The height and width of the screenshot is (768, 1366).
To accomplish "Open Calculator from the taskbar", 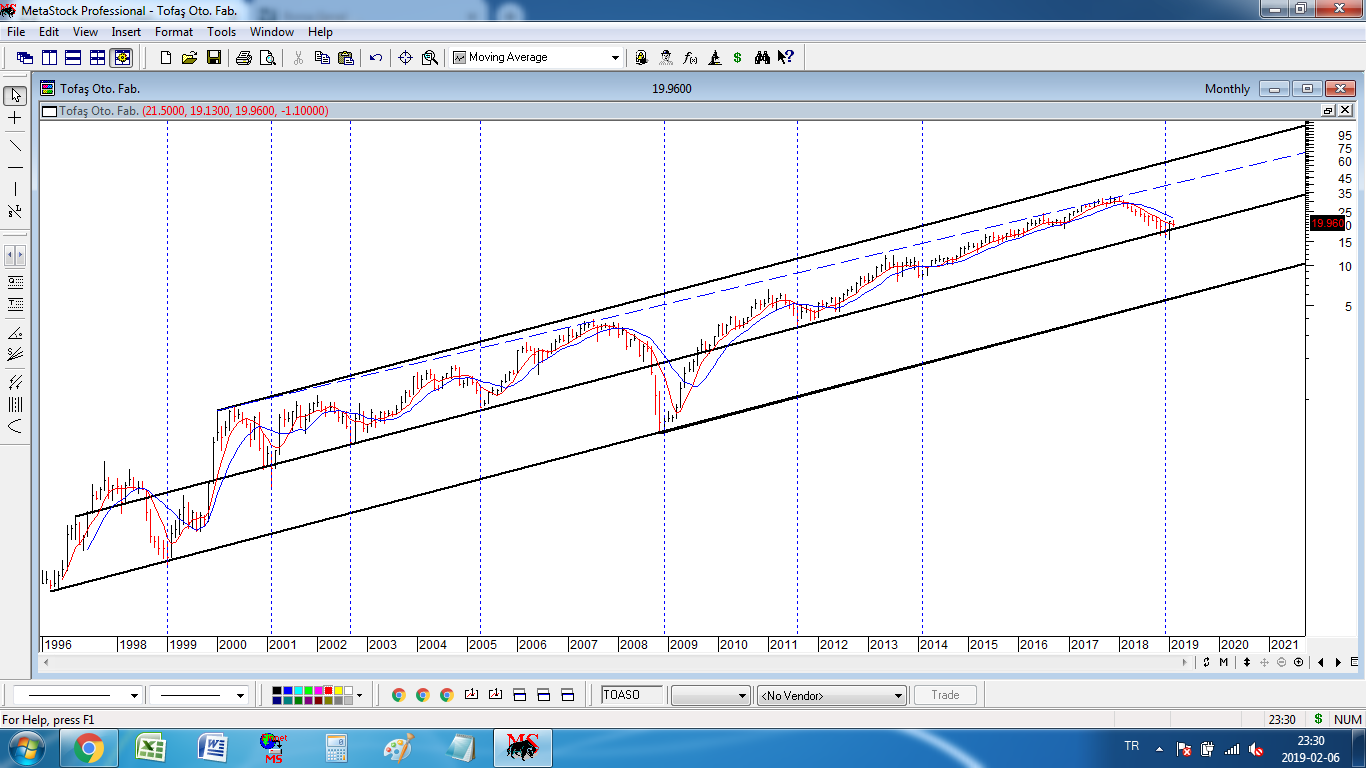I will point(336,748).
